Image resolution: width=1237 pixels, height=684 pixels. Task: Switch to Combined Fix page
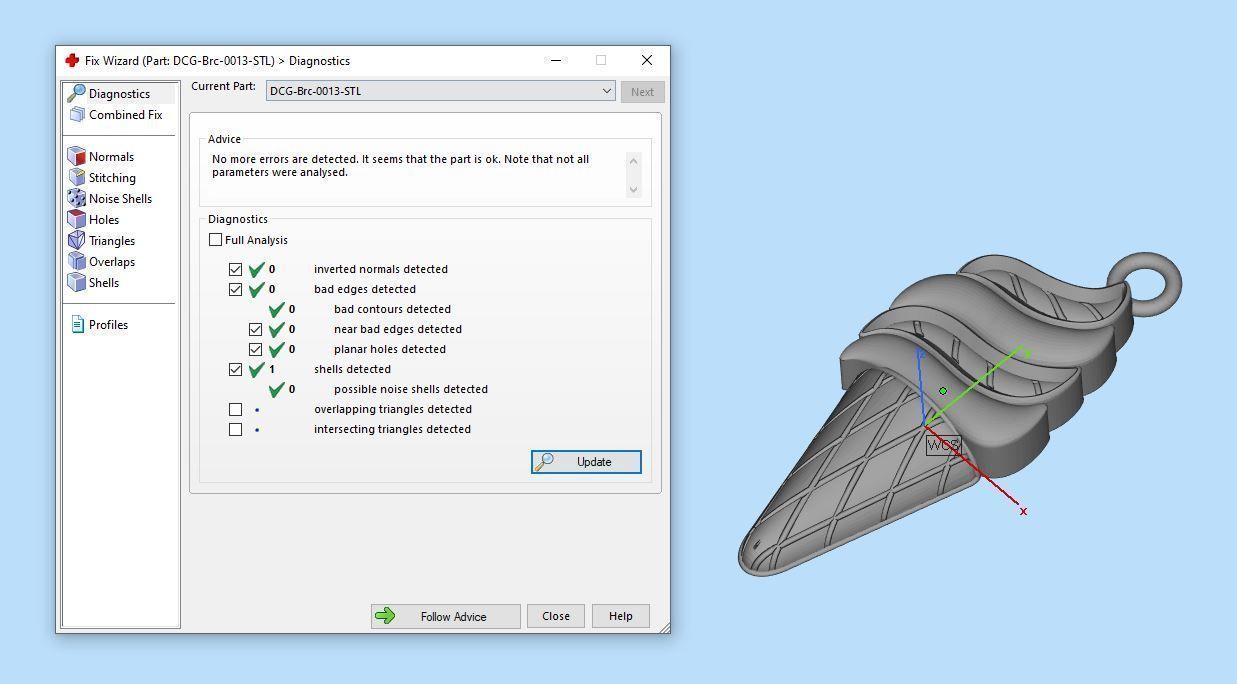[125, 114]
